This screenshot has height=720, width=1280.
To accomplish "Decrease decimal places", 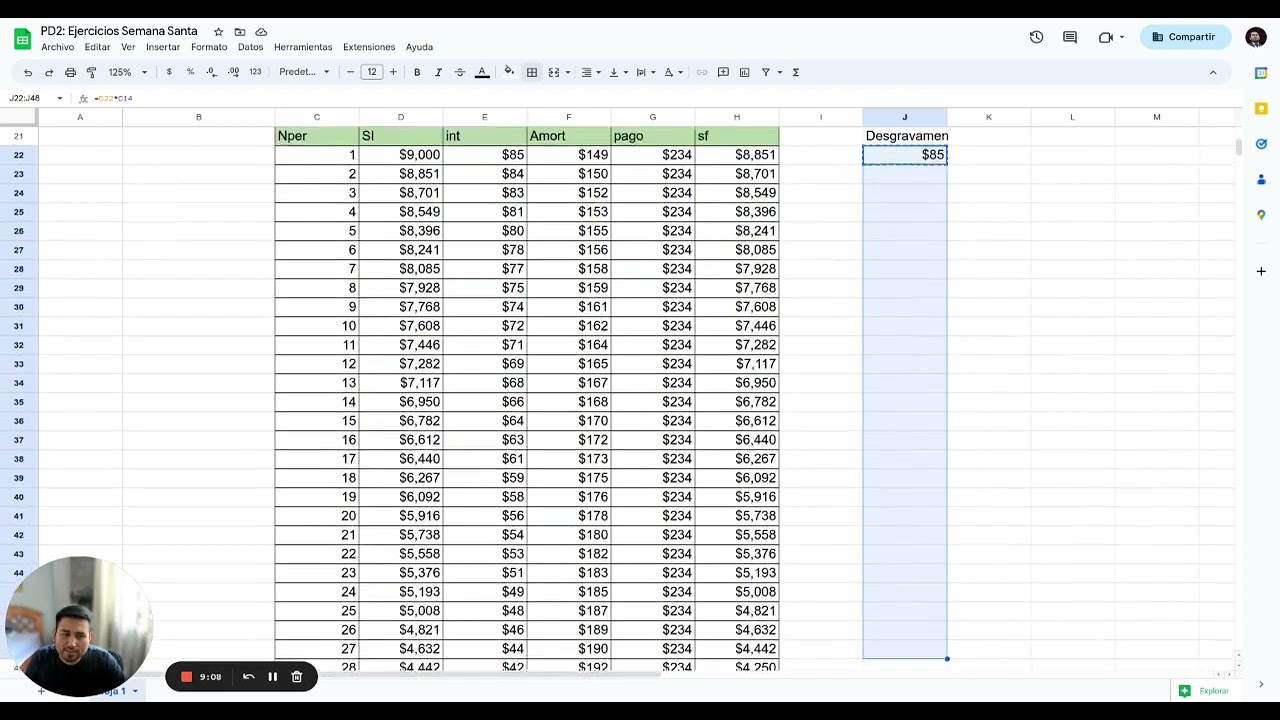I will click(211, 72).
